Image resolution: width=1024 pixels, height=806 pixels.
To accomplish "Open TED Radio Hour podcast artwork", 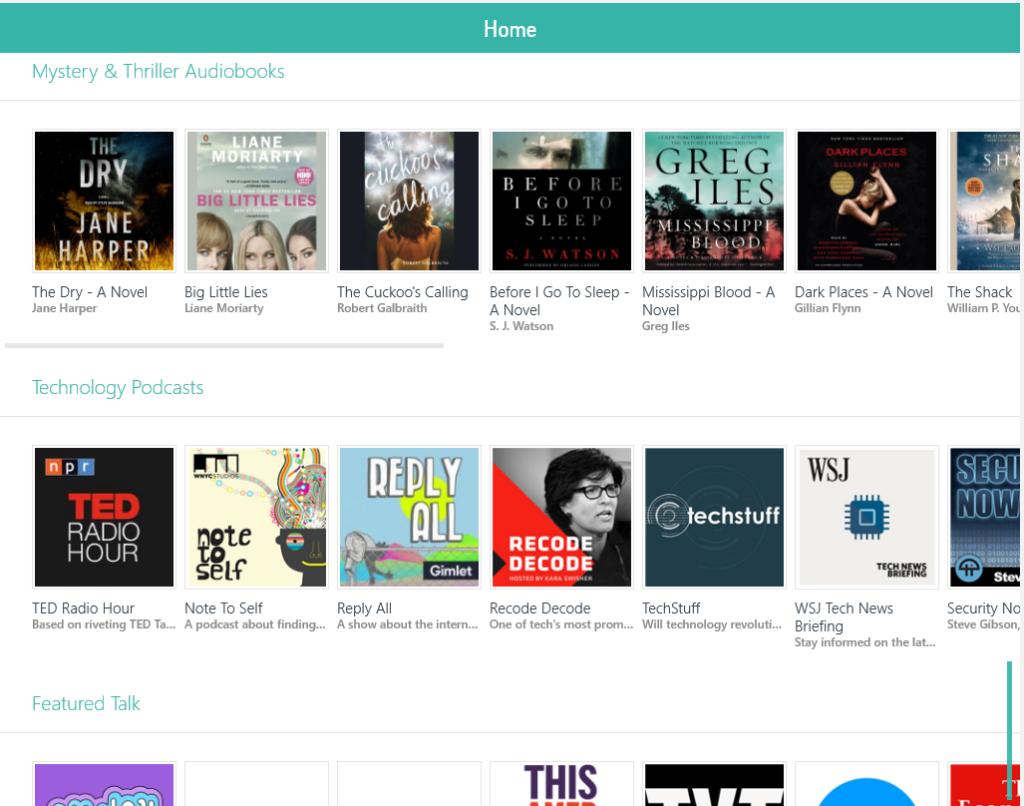I will 104,517.
